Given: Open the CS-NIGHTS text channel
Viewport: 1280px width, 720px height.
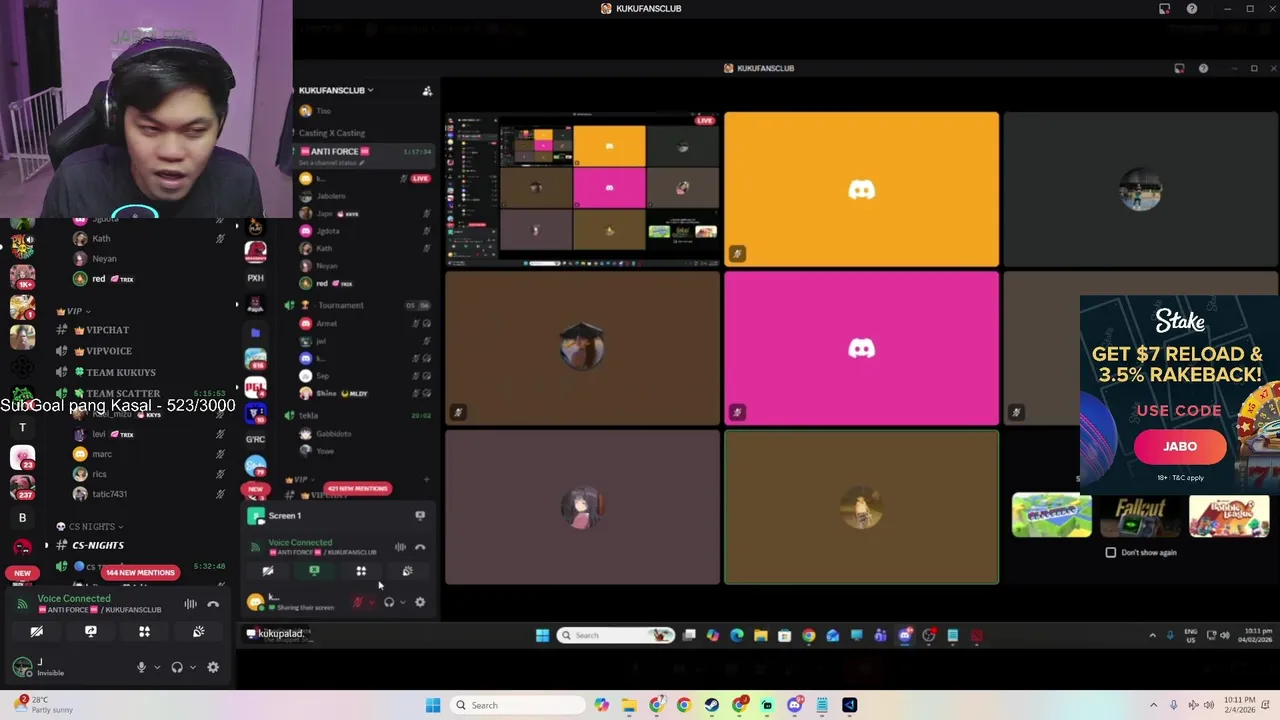Looking at the screenshot, I should (98, 545).
